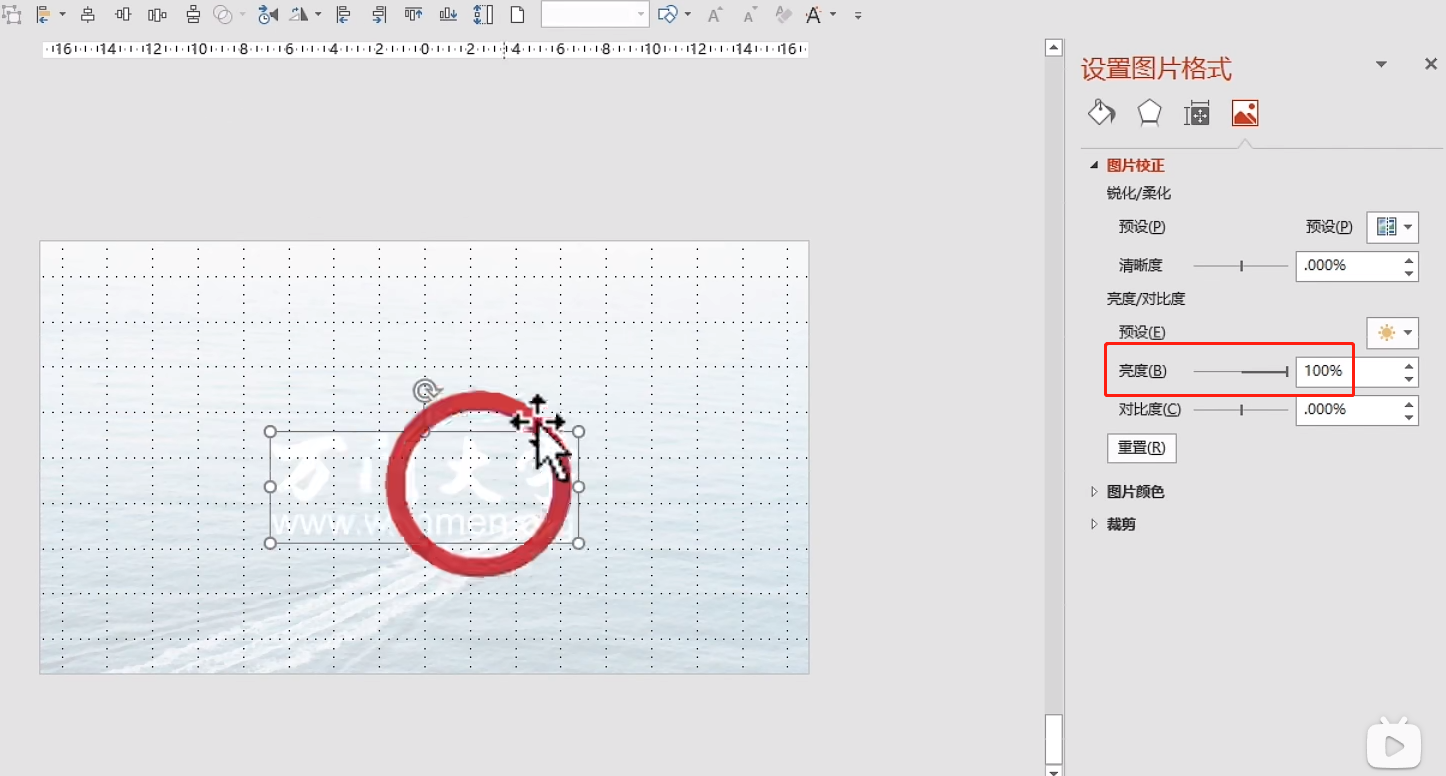Click the editing area scrollbar up arrow
This screenshot has height=776, width=1446.
pyautogui.click(x=1053, y=47)
